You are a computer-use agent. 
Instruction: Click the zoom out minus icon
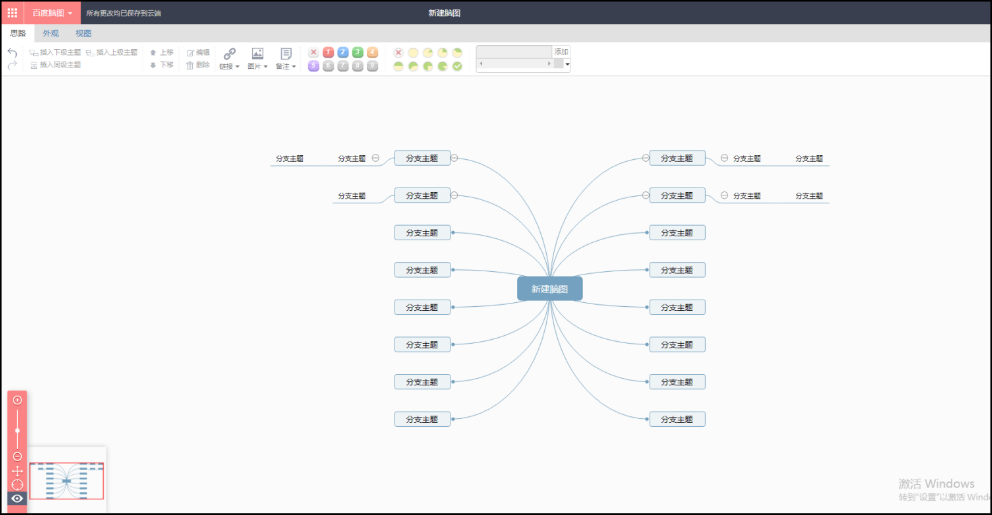[x=17, y=456]
